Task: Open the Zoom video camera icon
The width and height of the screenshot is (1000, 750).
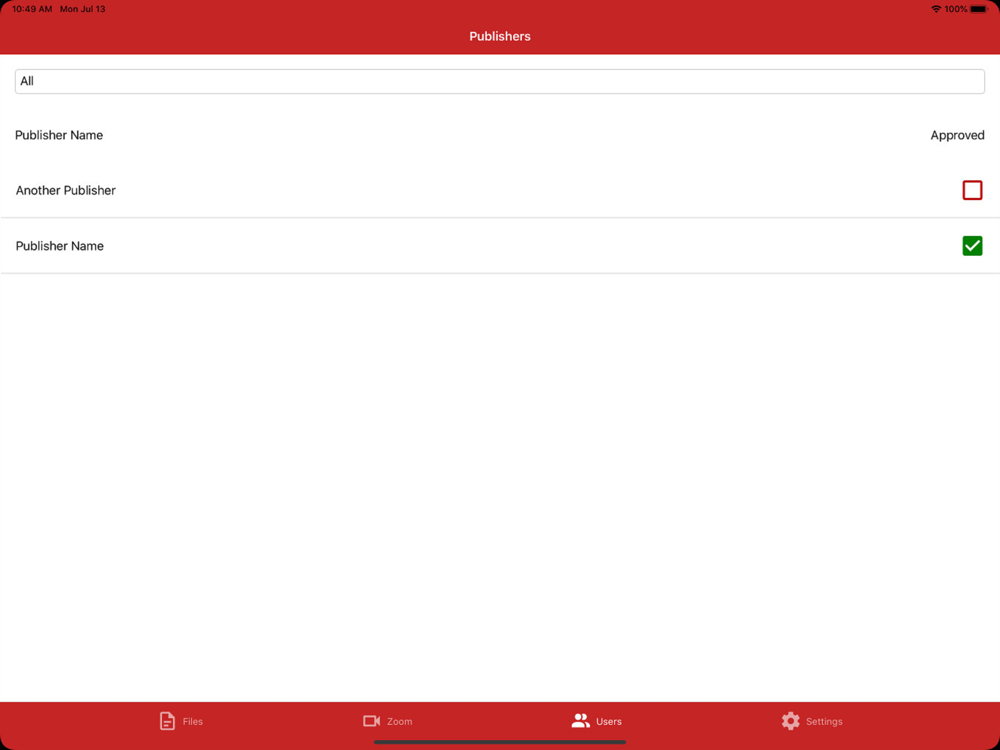Action: tap(371, 721)
